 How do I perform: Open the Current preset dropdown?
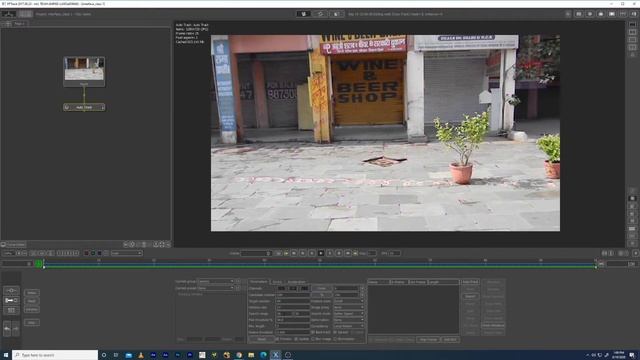(216, 288)
